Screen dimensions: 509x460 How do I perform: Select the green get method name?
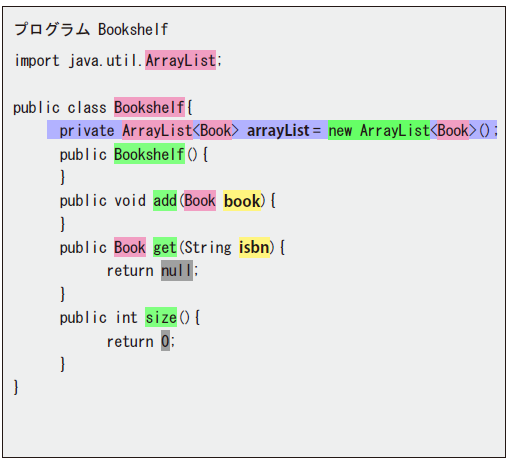click(165, 247)
